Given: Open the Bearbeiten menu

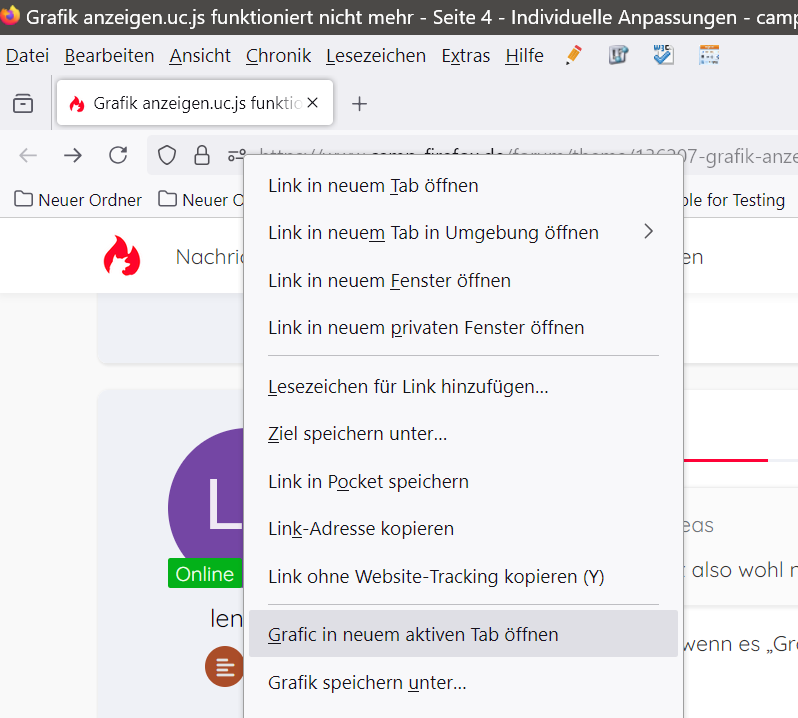Looking at the screenshot, I should [x=109, y=55].
